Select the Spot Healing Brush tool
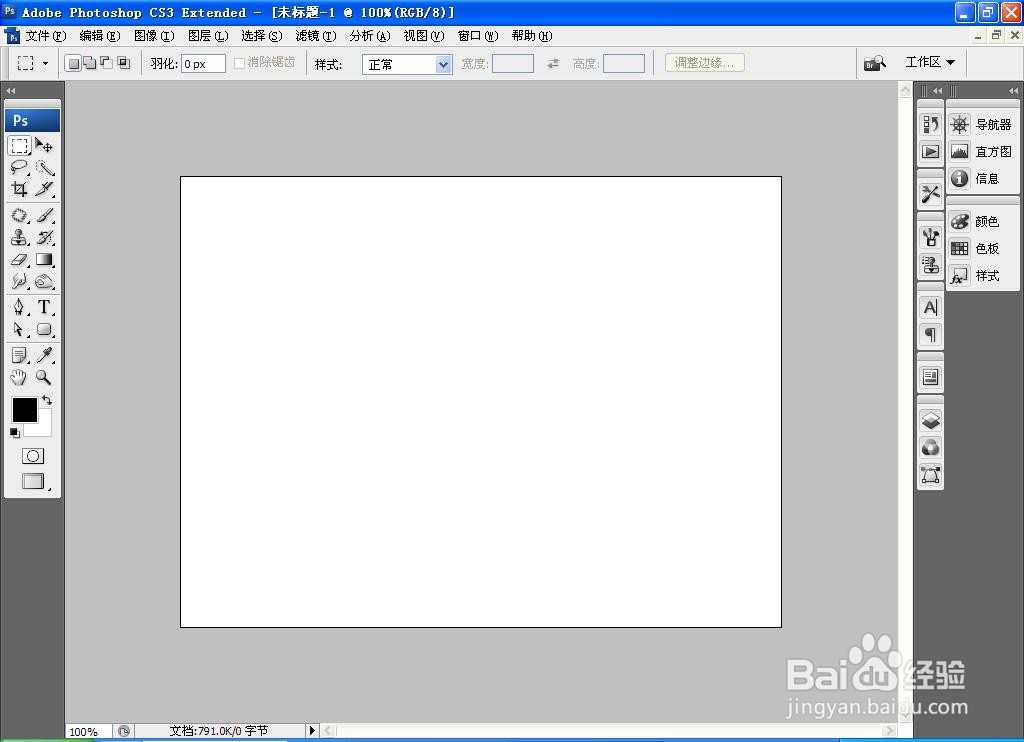The width and height of the screenshot is (1024, 742). [20, 215]
